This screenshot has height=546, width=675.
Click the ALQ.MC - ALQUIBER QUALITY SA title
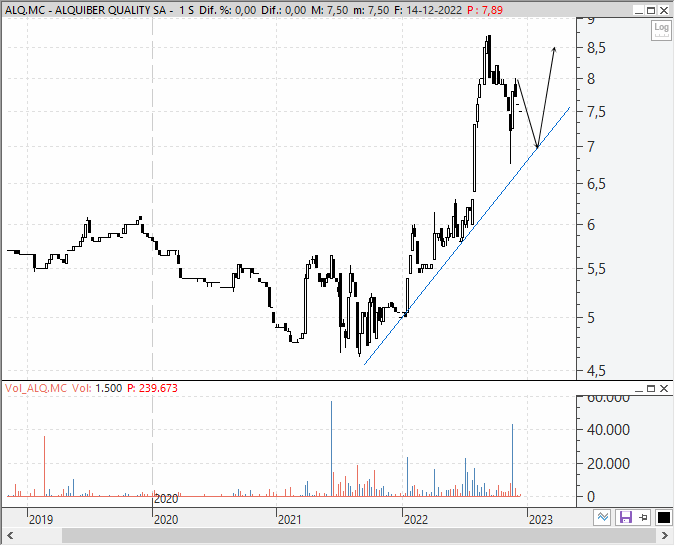pyautogui.click(x=85, y=10)
